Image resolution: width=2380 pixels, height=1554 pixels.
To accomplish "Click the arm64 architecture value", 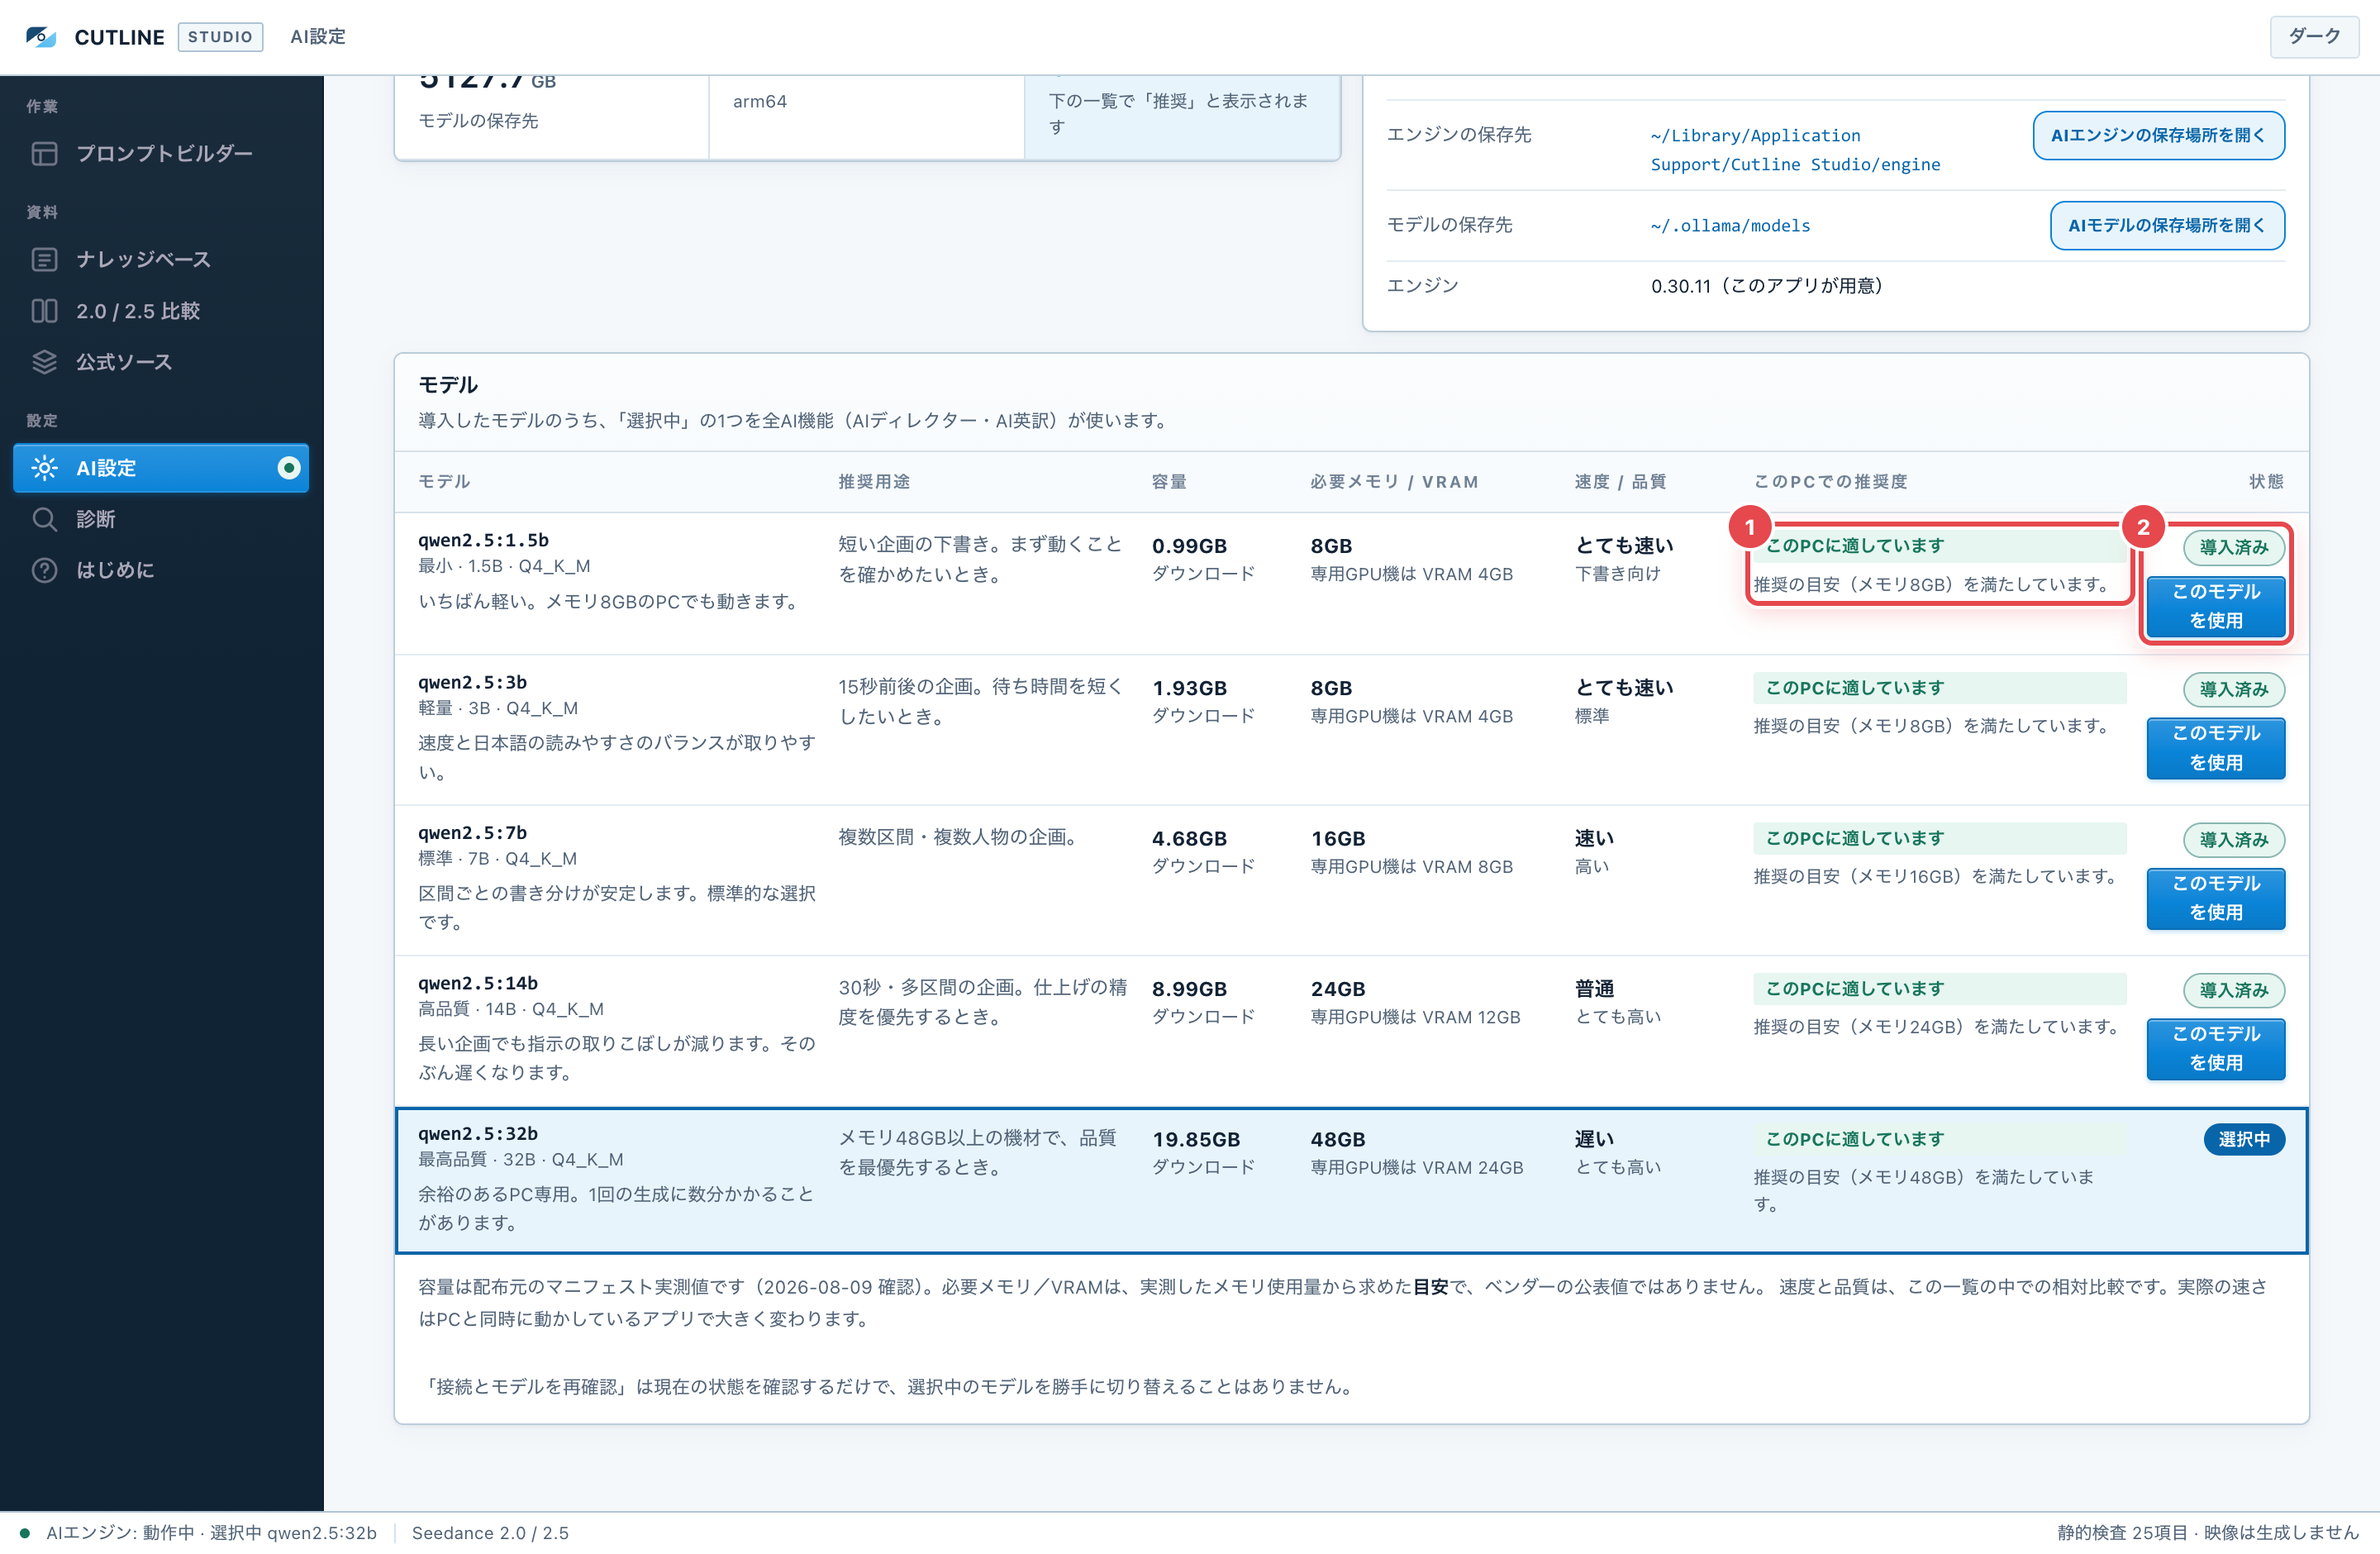I will click(x=759, y=101).
